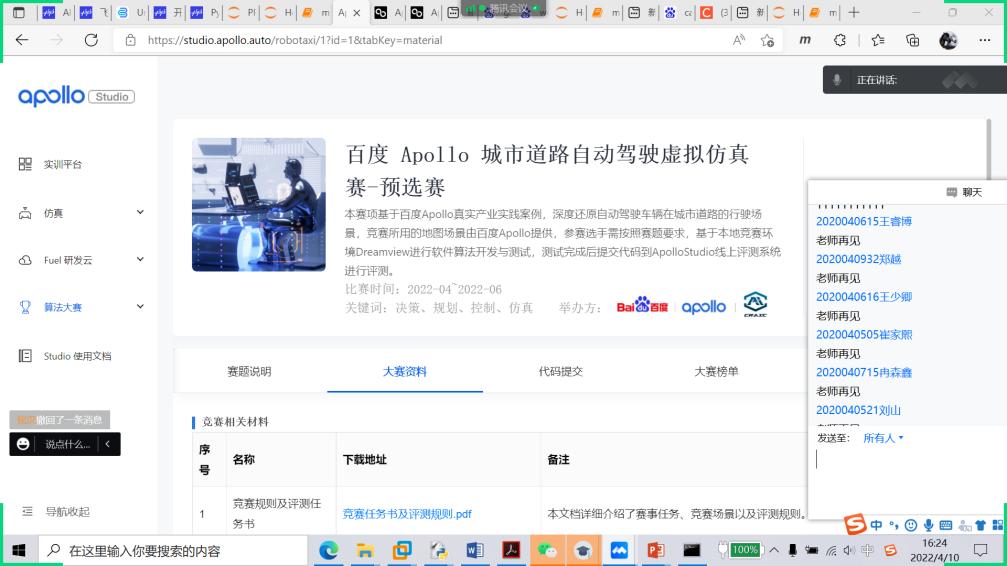1007x566 pixels.
Task: Open the 大赛榜单 tab
Action: pos(716,371)
